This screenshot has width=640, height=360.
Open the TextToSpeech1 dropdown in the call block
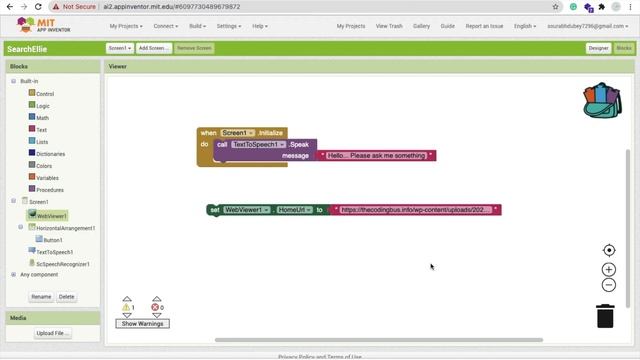[259, 144]
